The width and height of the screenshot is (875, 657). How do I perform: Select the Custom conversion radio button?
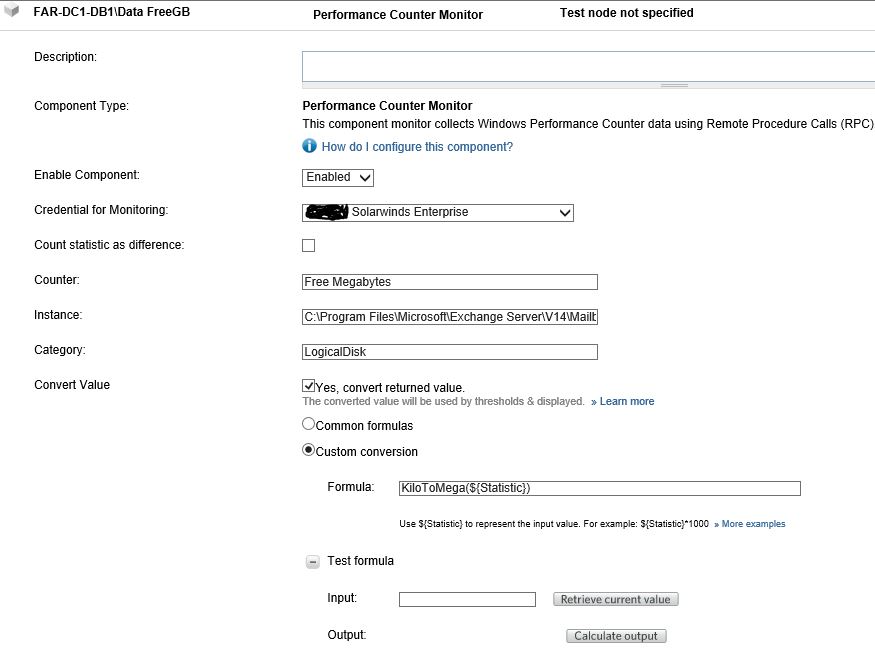click(x=309, y=450)
